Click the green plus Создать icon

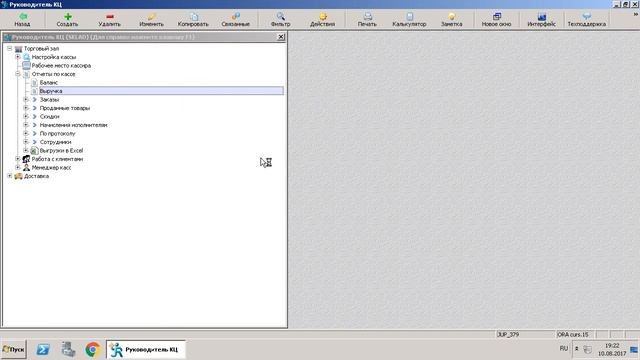click(x=68, y=16)
